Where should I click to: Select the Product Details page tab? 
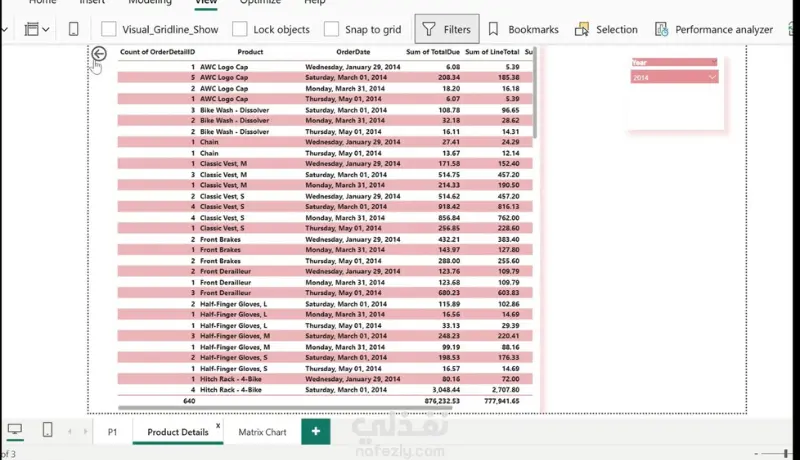[x=178, y=432]
